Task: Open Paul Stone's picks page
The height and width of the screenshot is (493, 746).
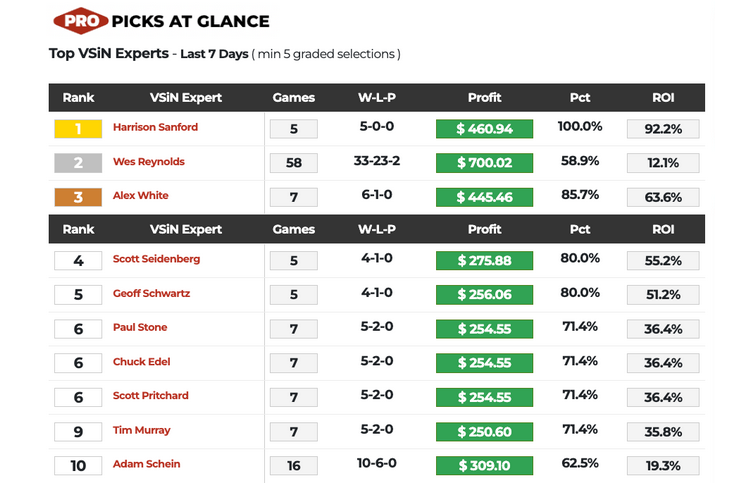Action: (140, 328)
